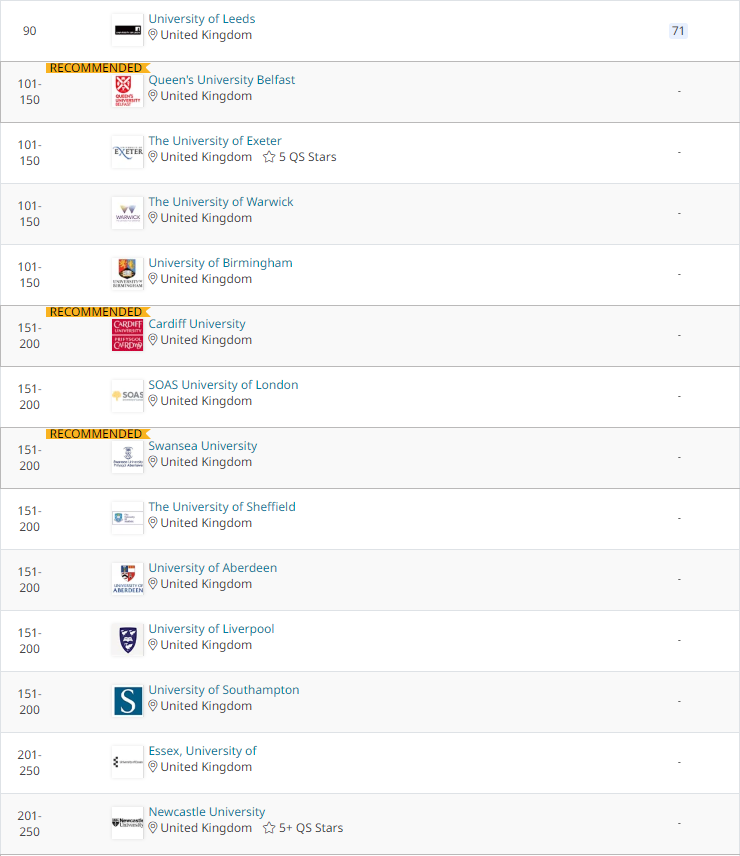The image size is (740, 856).
Task: Click the University of Aberdeen logo
Action: (127, 579)
